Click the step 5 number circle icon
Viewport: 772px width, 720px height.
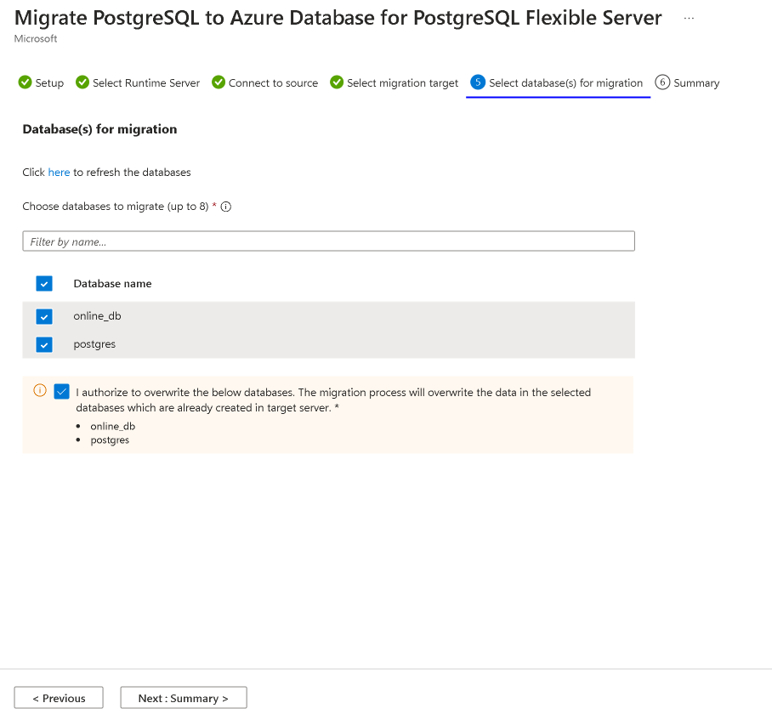[x=478, y=83]
